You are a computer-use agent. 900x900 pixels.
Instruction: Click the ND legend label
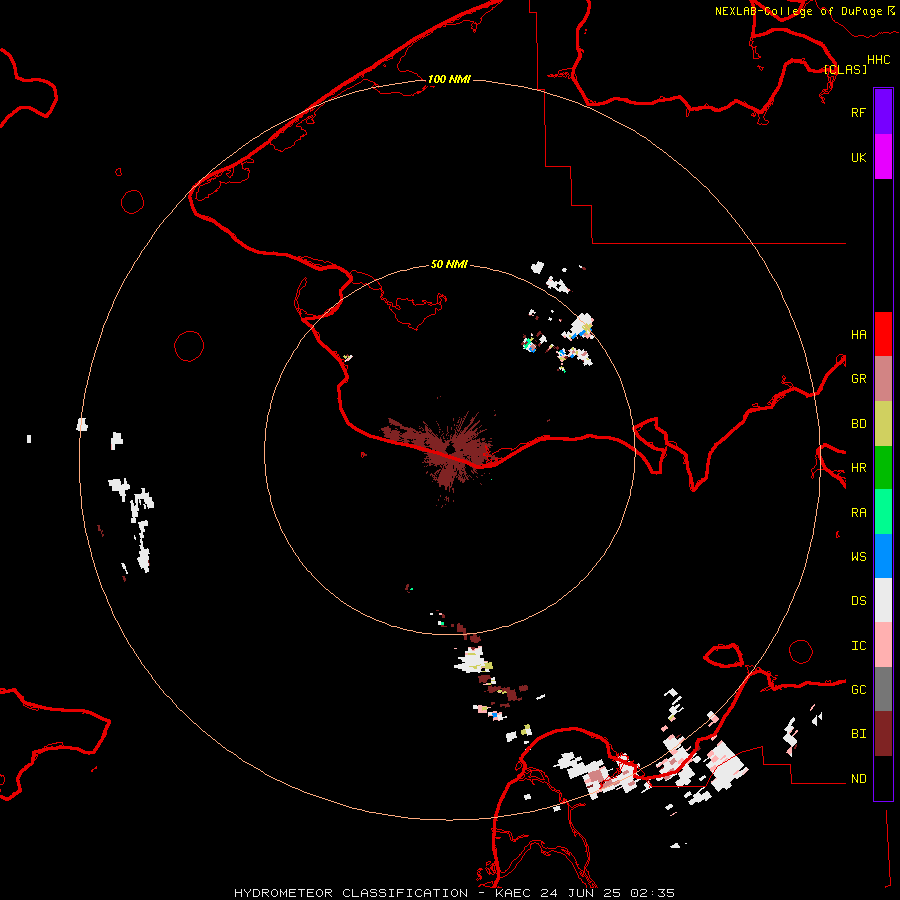pyautogui.click(x=858, y=779)
